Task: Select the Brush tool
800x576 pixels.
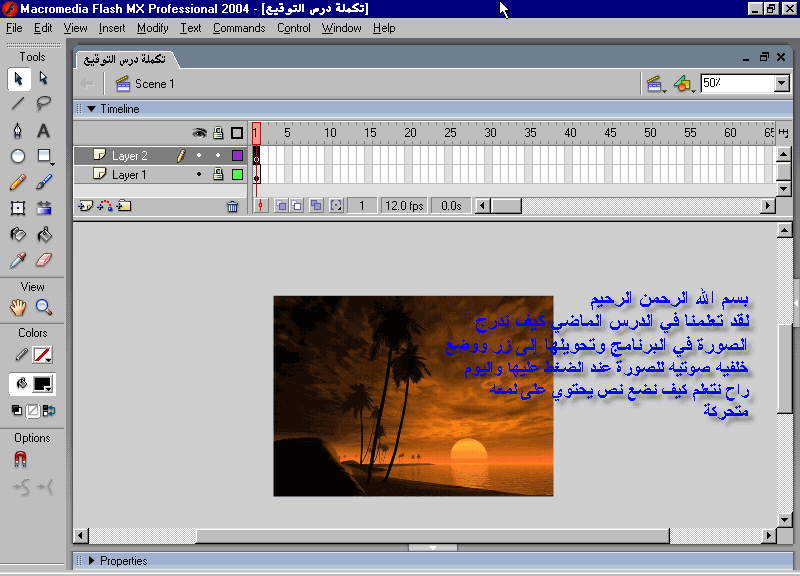Action: point(44,182)
